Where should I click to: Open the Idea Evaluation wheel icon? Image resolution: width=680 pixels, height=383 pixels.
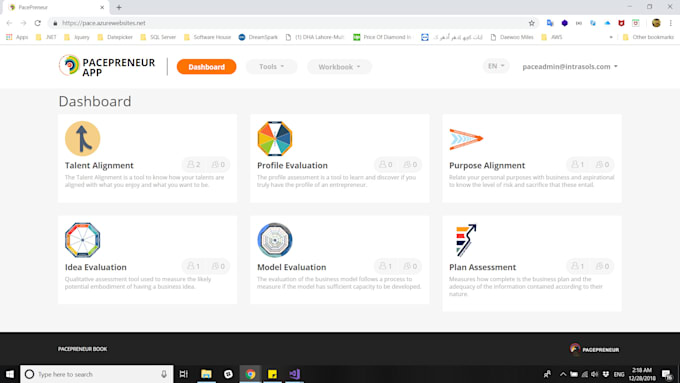tap(82, 240)
